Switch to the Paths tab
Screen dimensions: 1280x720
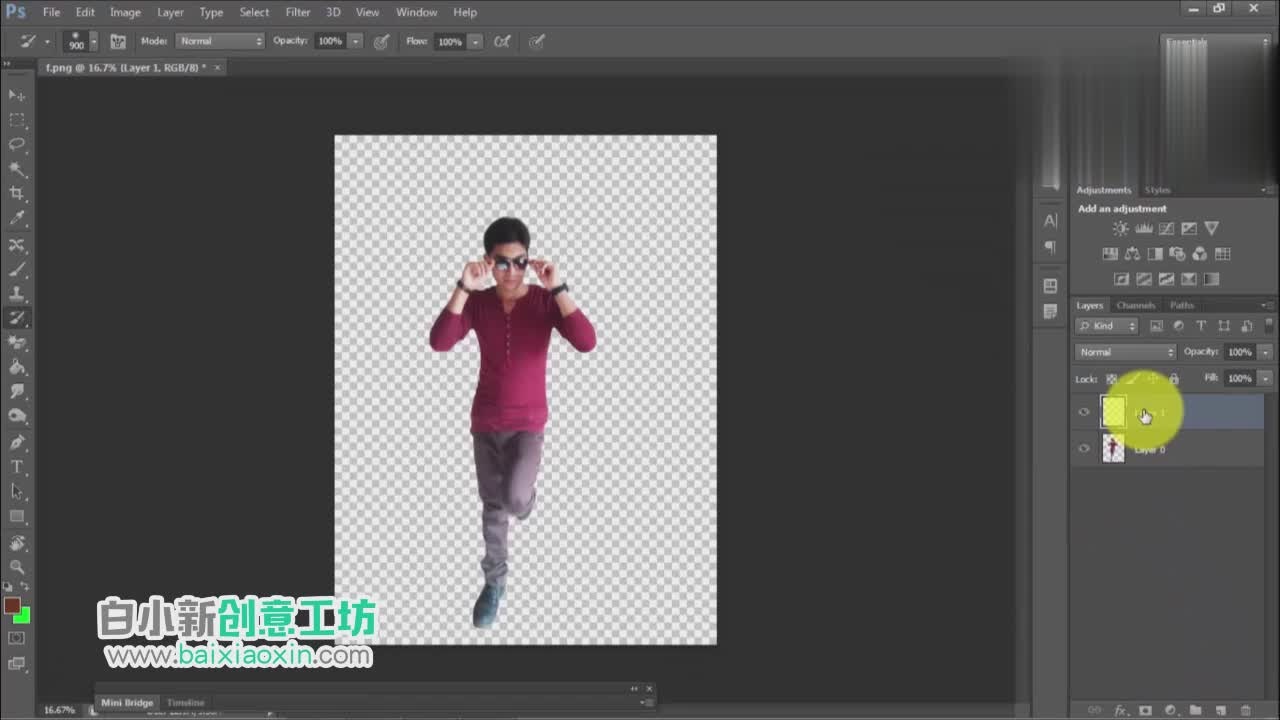(1182, 305)
